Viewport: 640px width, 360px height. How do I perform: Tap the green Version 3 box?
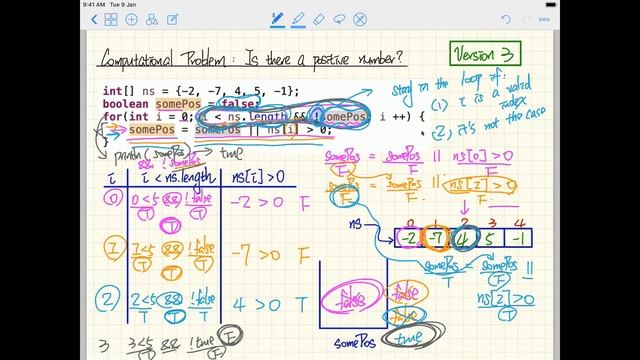click(485, 53)
